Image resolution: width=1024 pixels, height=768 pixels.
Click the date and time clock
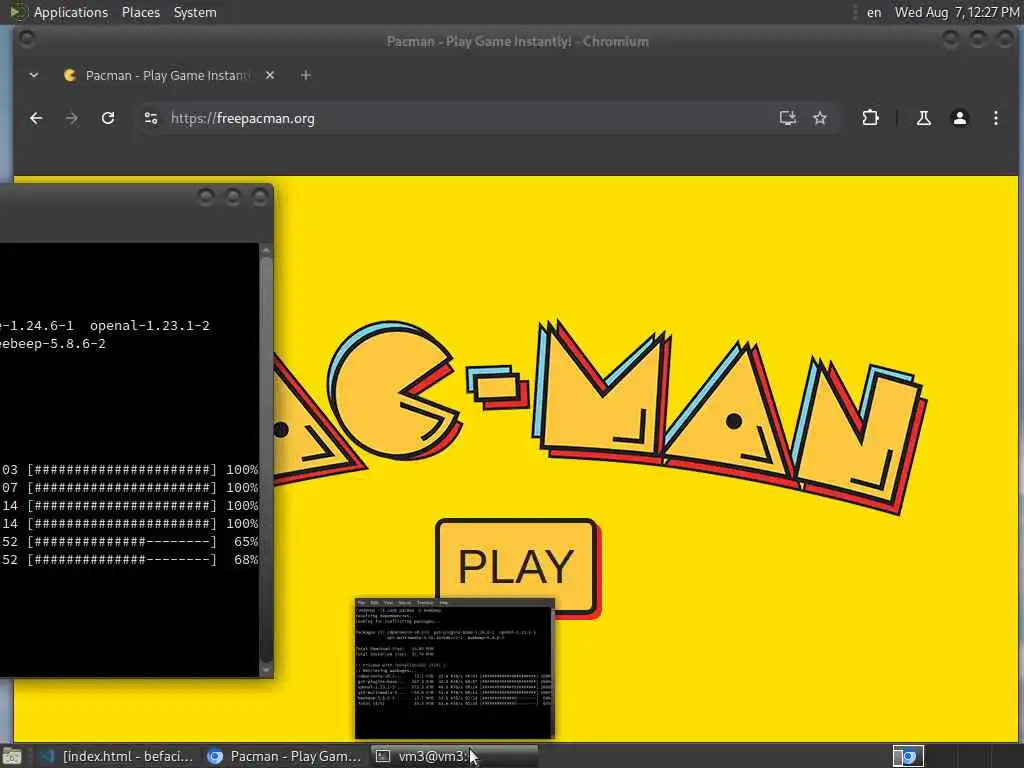tap(956, 12)
